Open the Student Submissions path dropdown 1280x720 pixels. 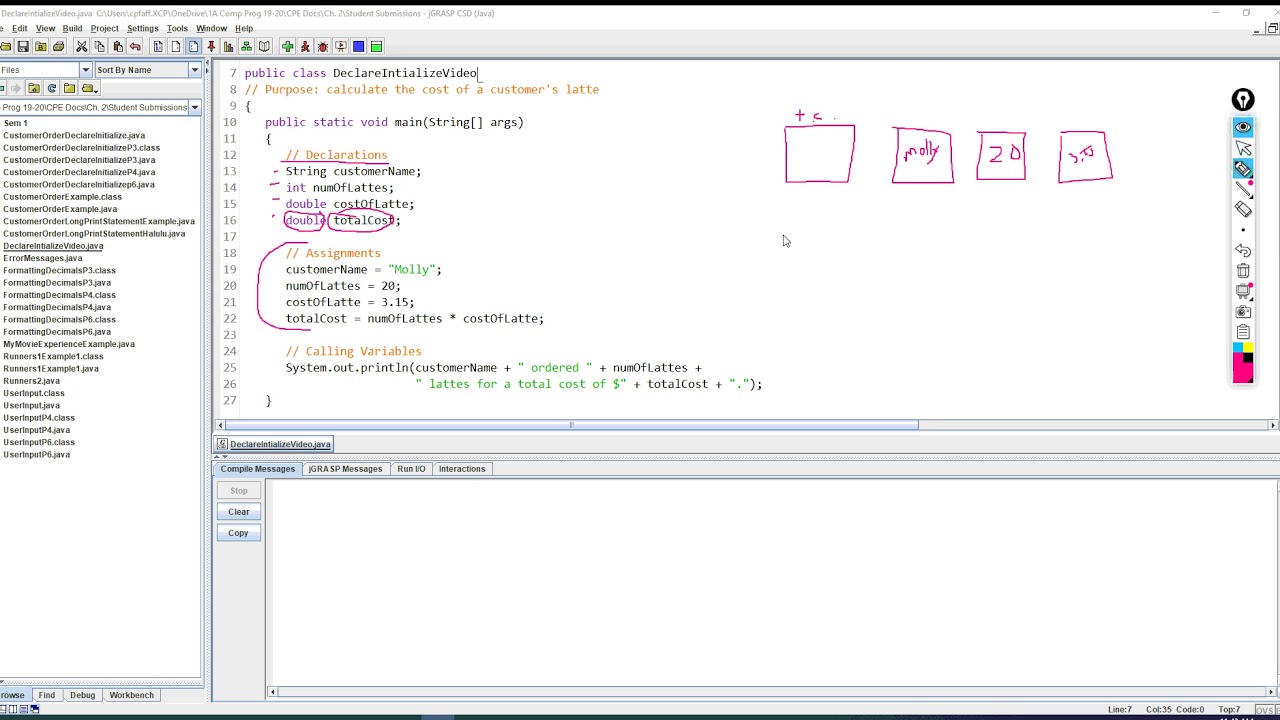(x=195, y=107)
